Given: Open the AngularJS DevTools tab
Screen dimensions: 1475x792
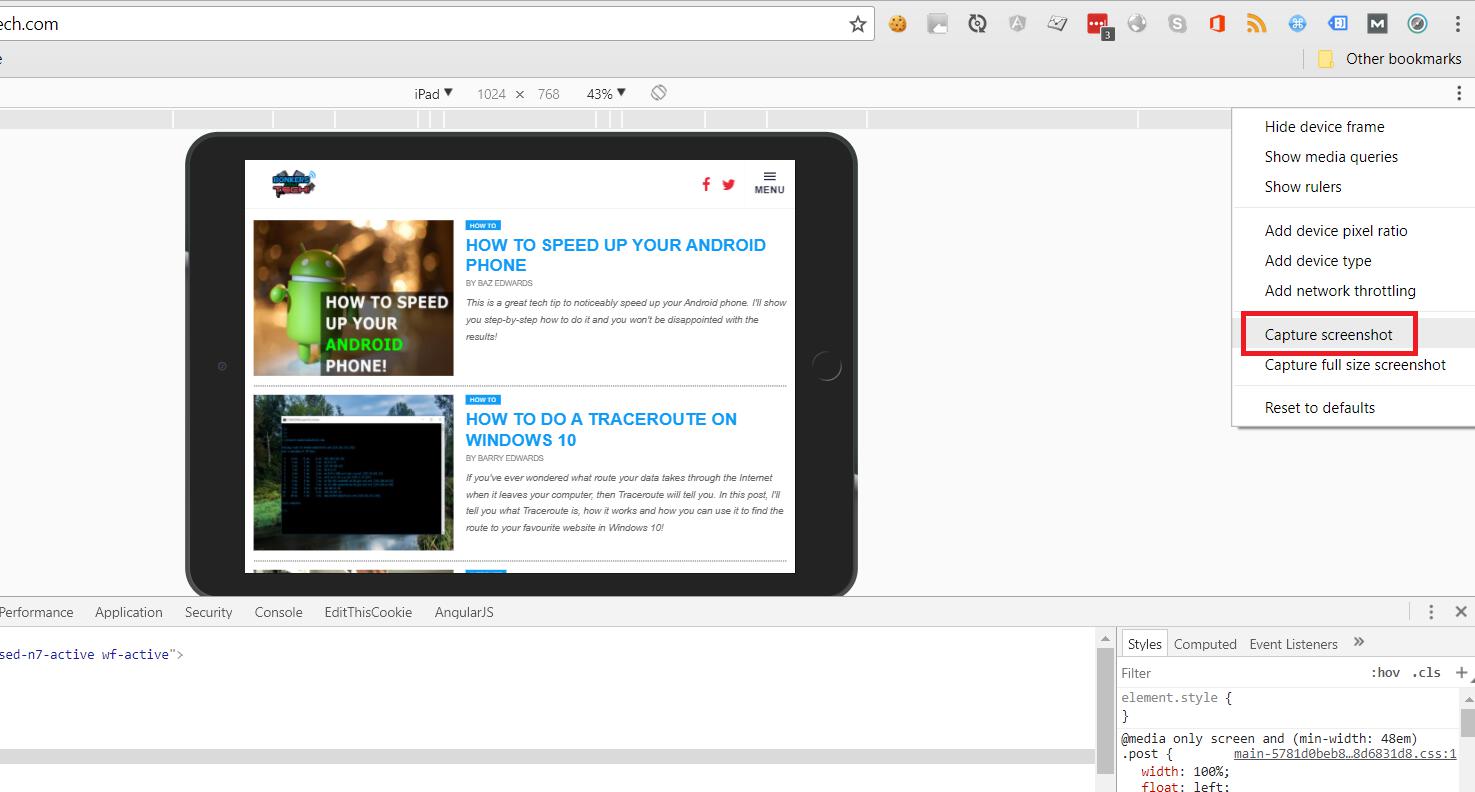Looking at the screenshot, I should point(464,612).
